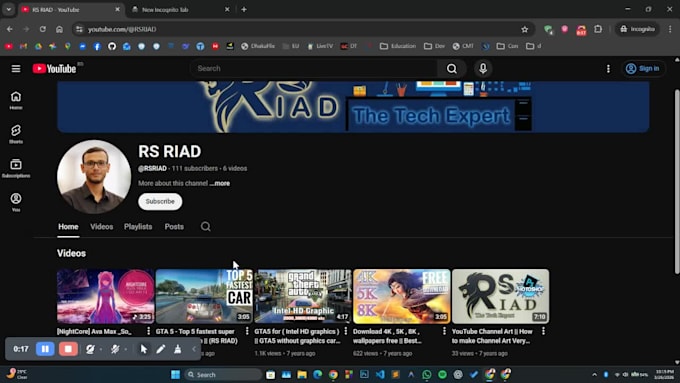
Task: Start voice search with microphone icon
Action: coord(483,69)
